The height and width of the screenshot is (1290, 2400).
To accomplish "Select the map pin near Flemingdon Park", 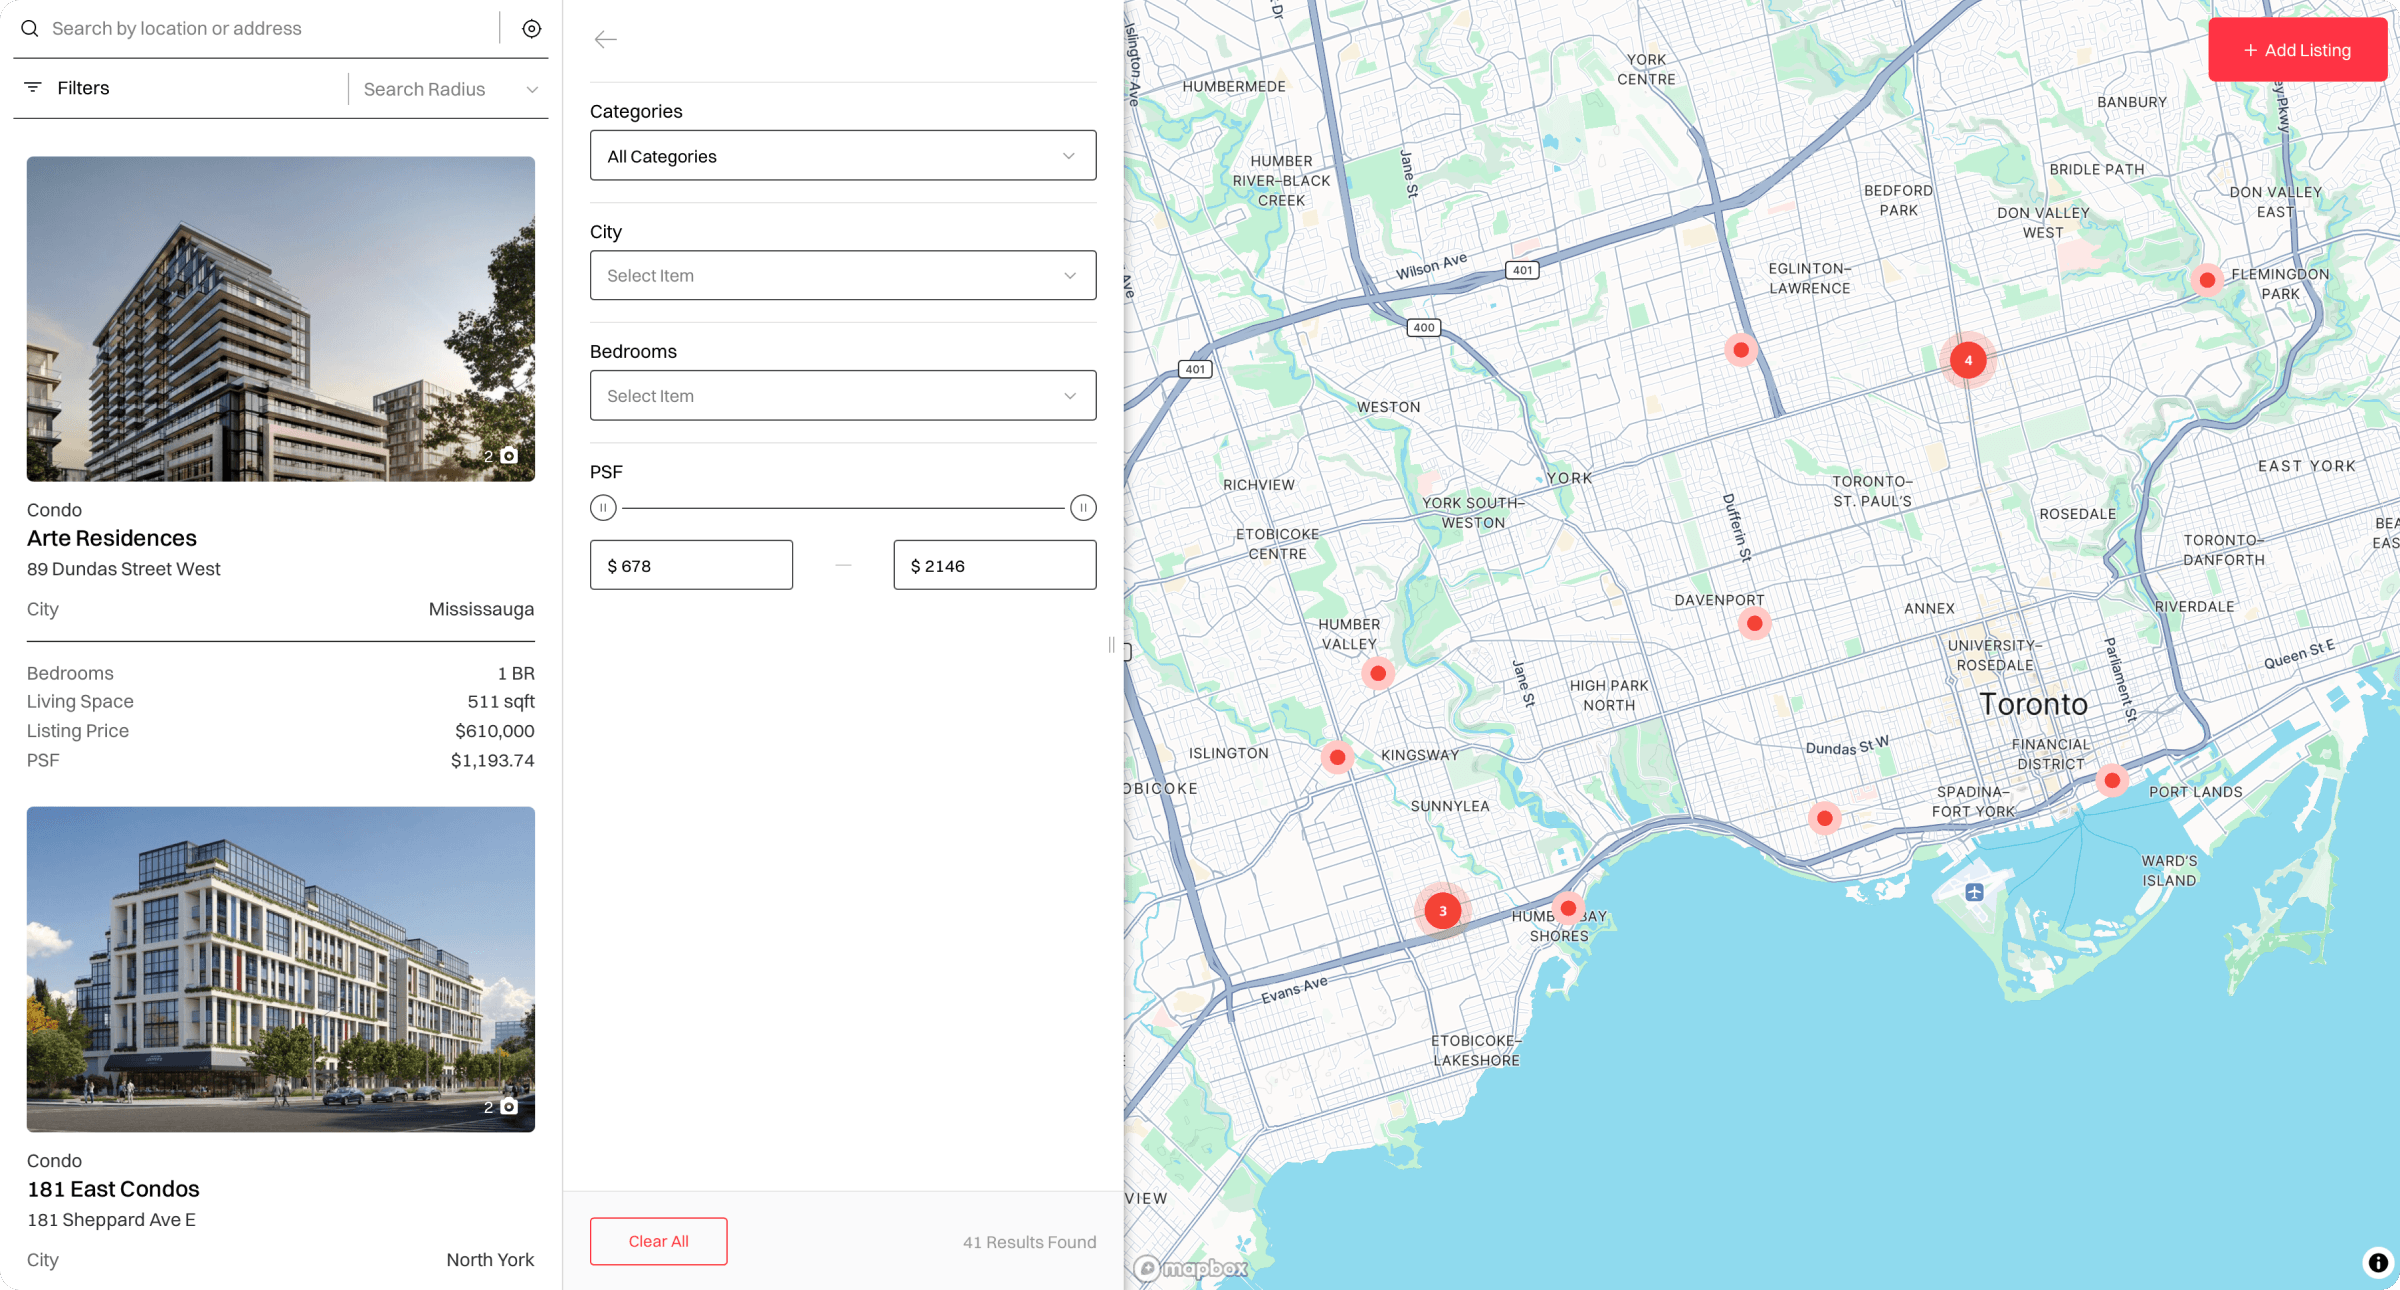I will (x=2207, y=280).
